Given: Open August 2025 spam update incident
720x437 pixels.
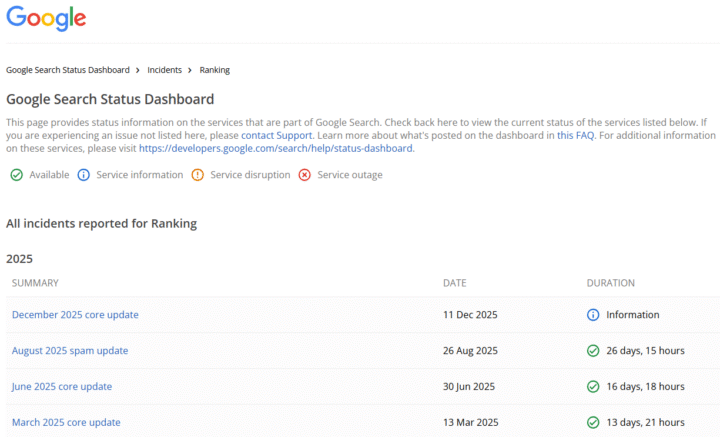Looking at the screenshot, I should pyautogui.click(x=70, y=351).
